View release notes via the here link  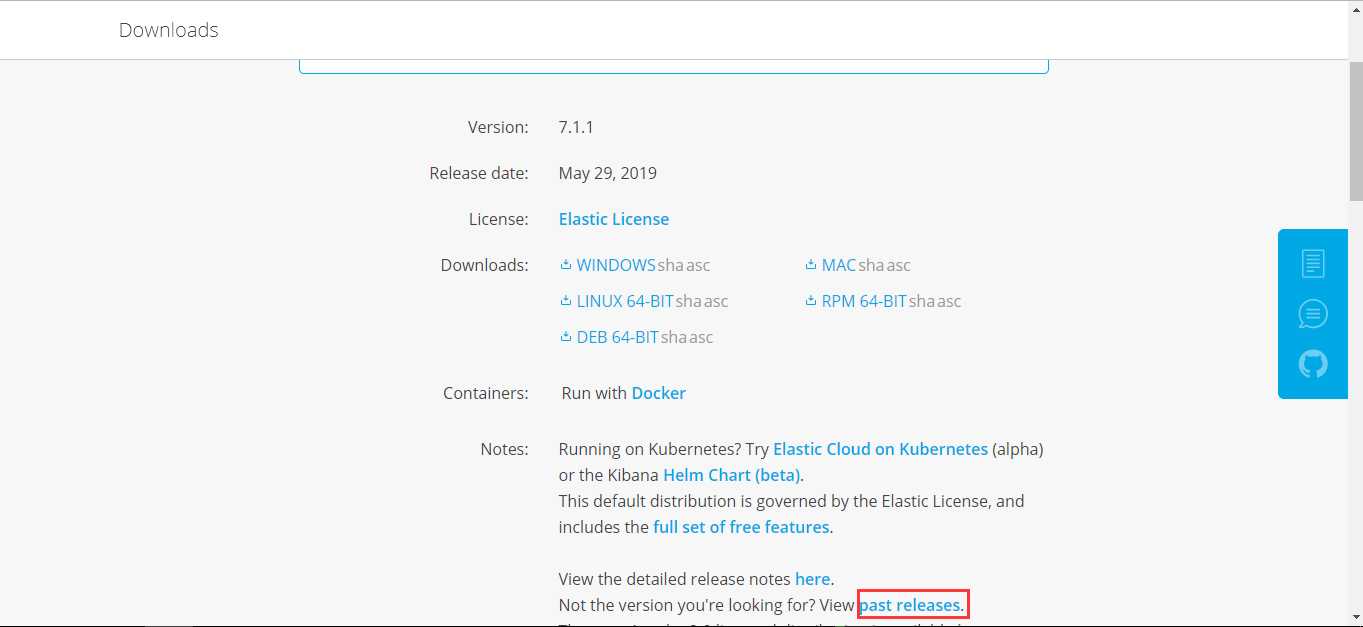[812, 579]
